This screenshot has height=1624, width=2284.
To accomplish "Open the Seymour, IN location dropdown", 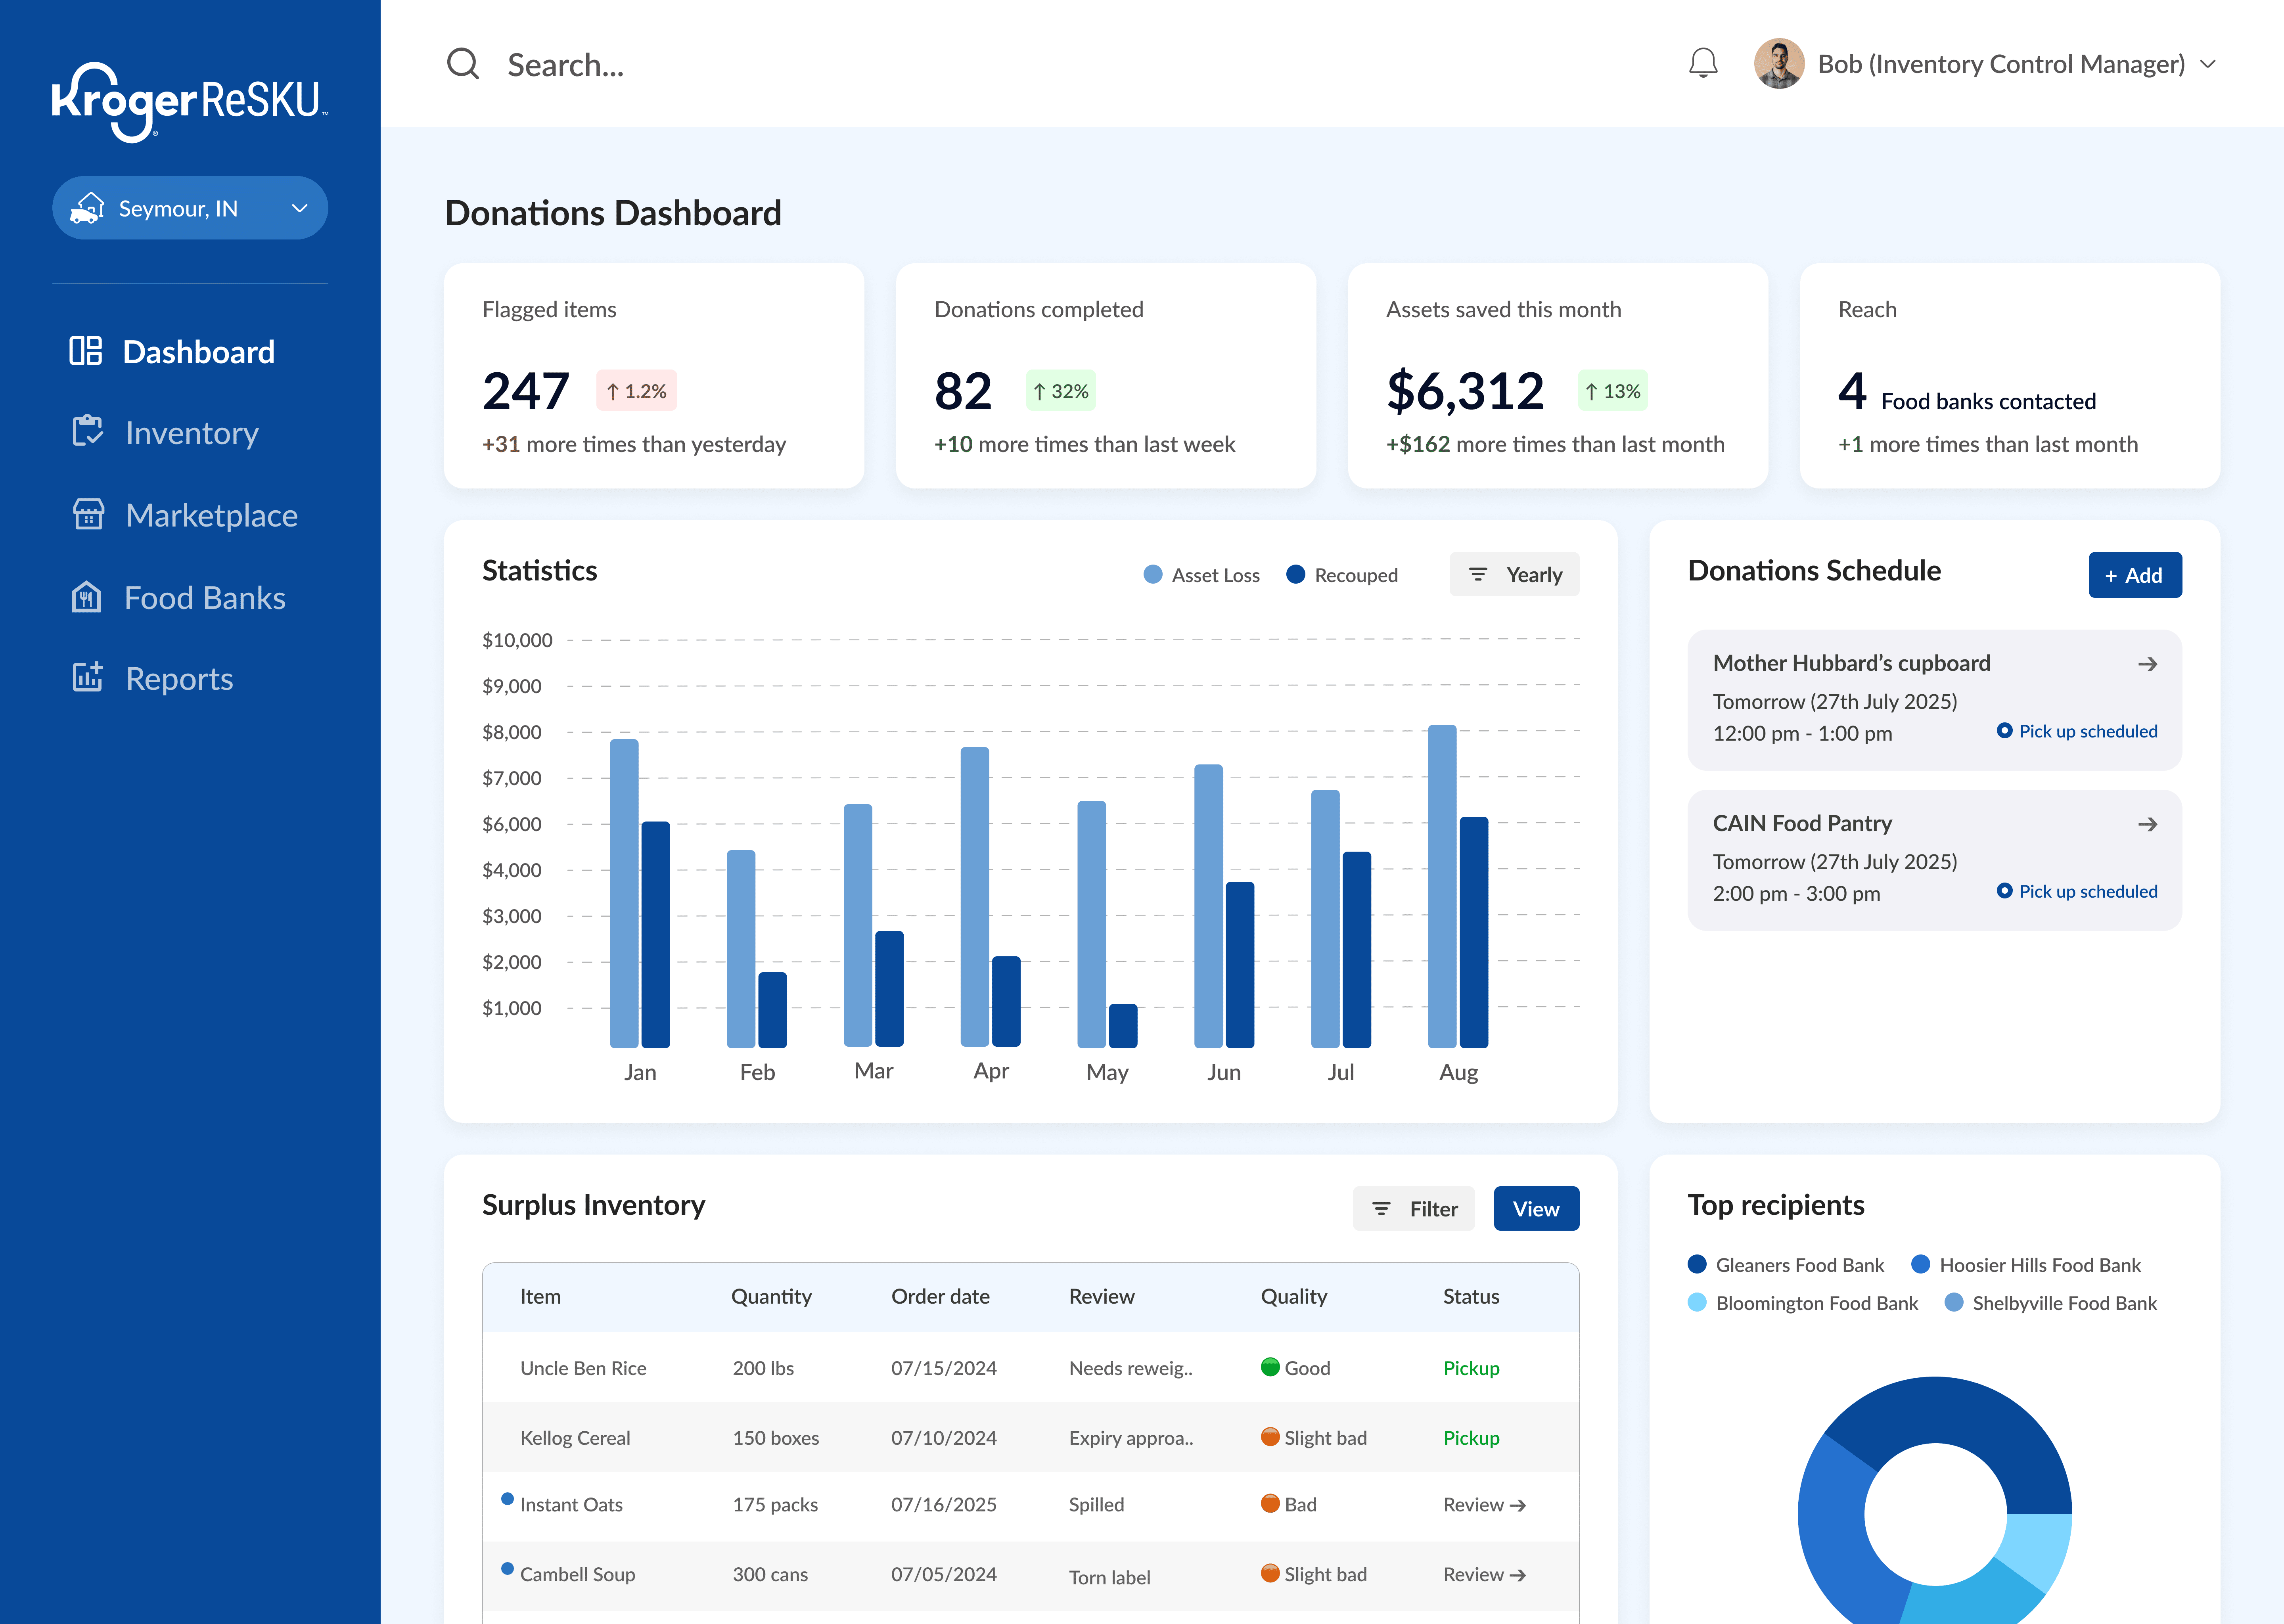I will [190, 208].
